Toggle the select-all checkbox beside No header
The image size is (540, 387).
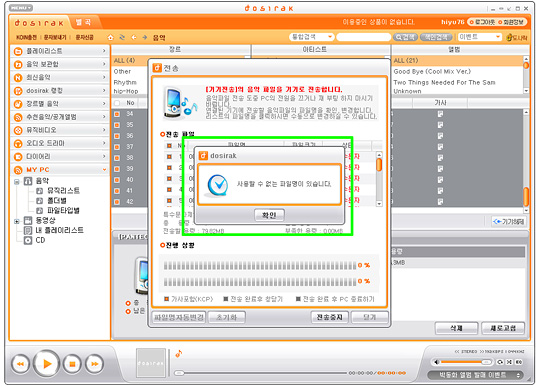[117, 103]
